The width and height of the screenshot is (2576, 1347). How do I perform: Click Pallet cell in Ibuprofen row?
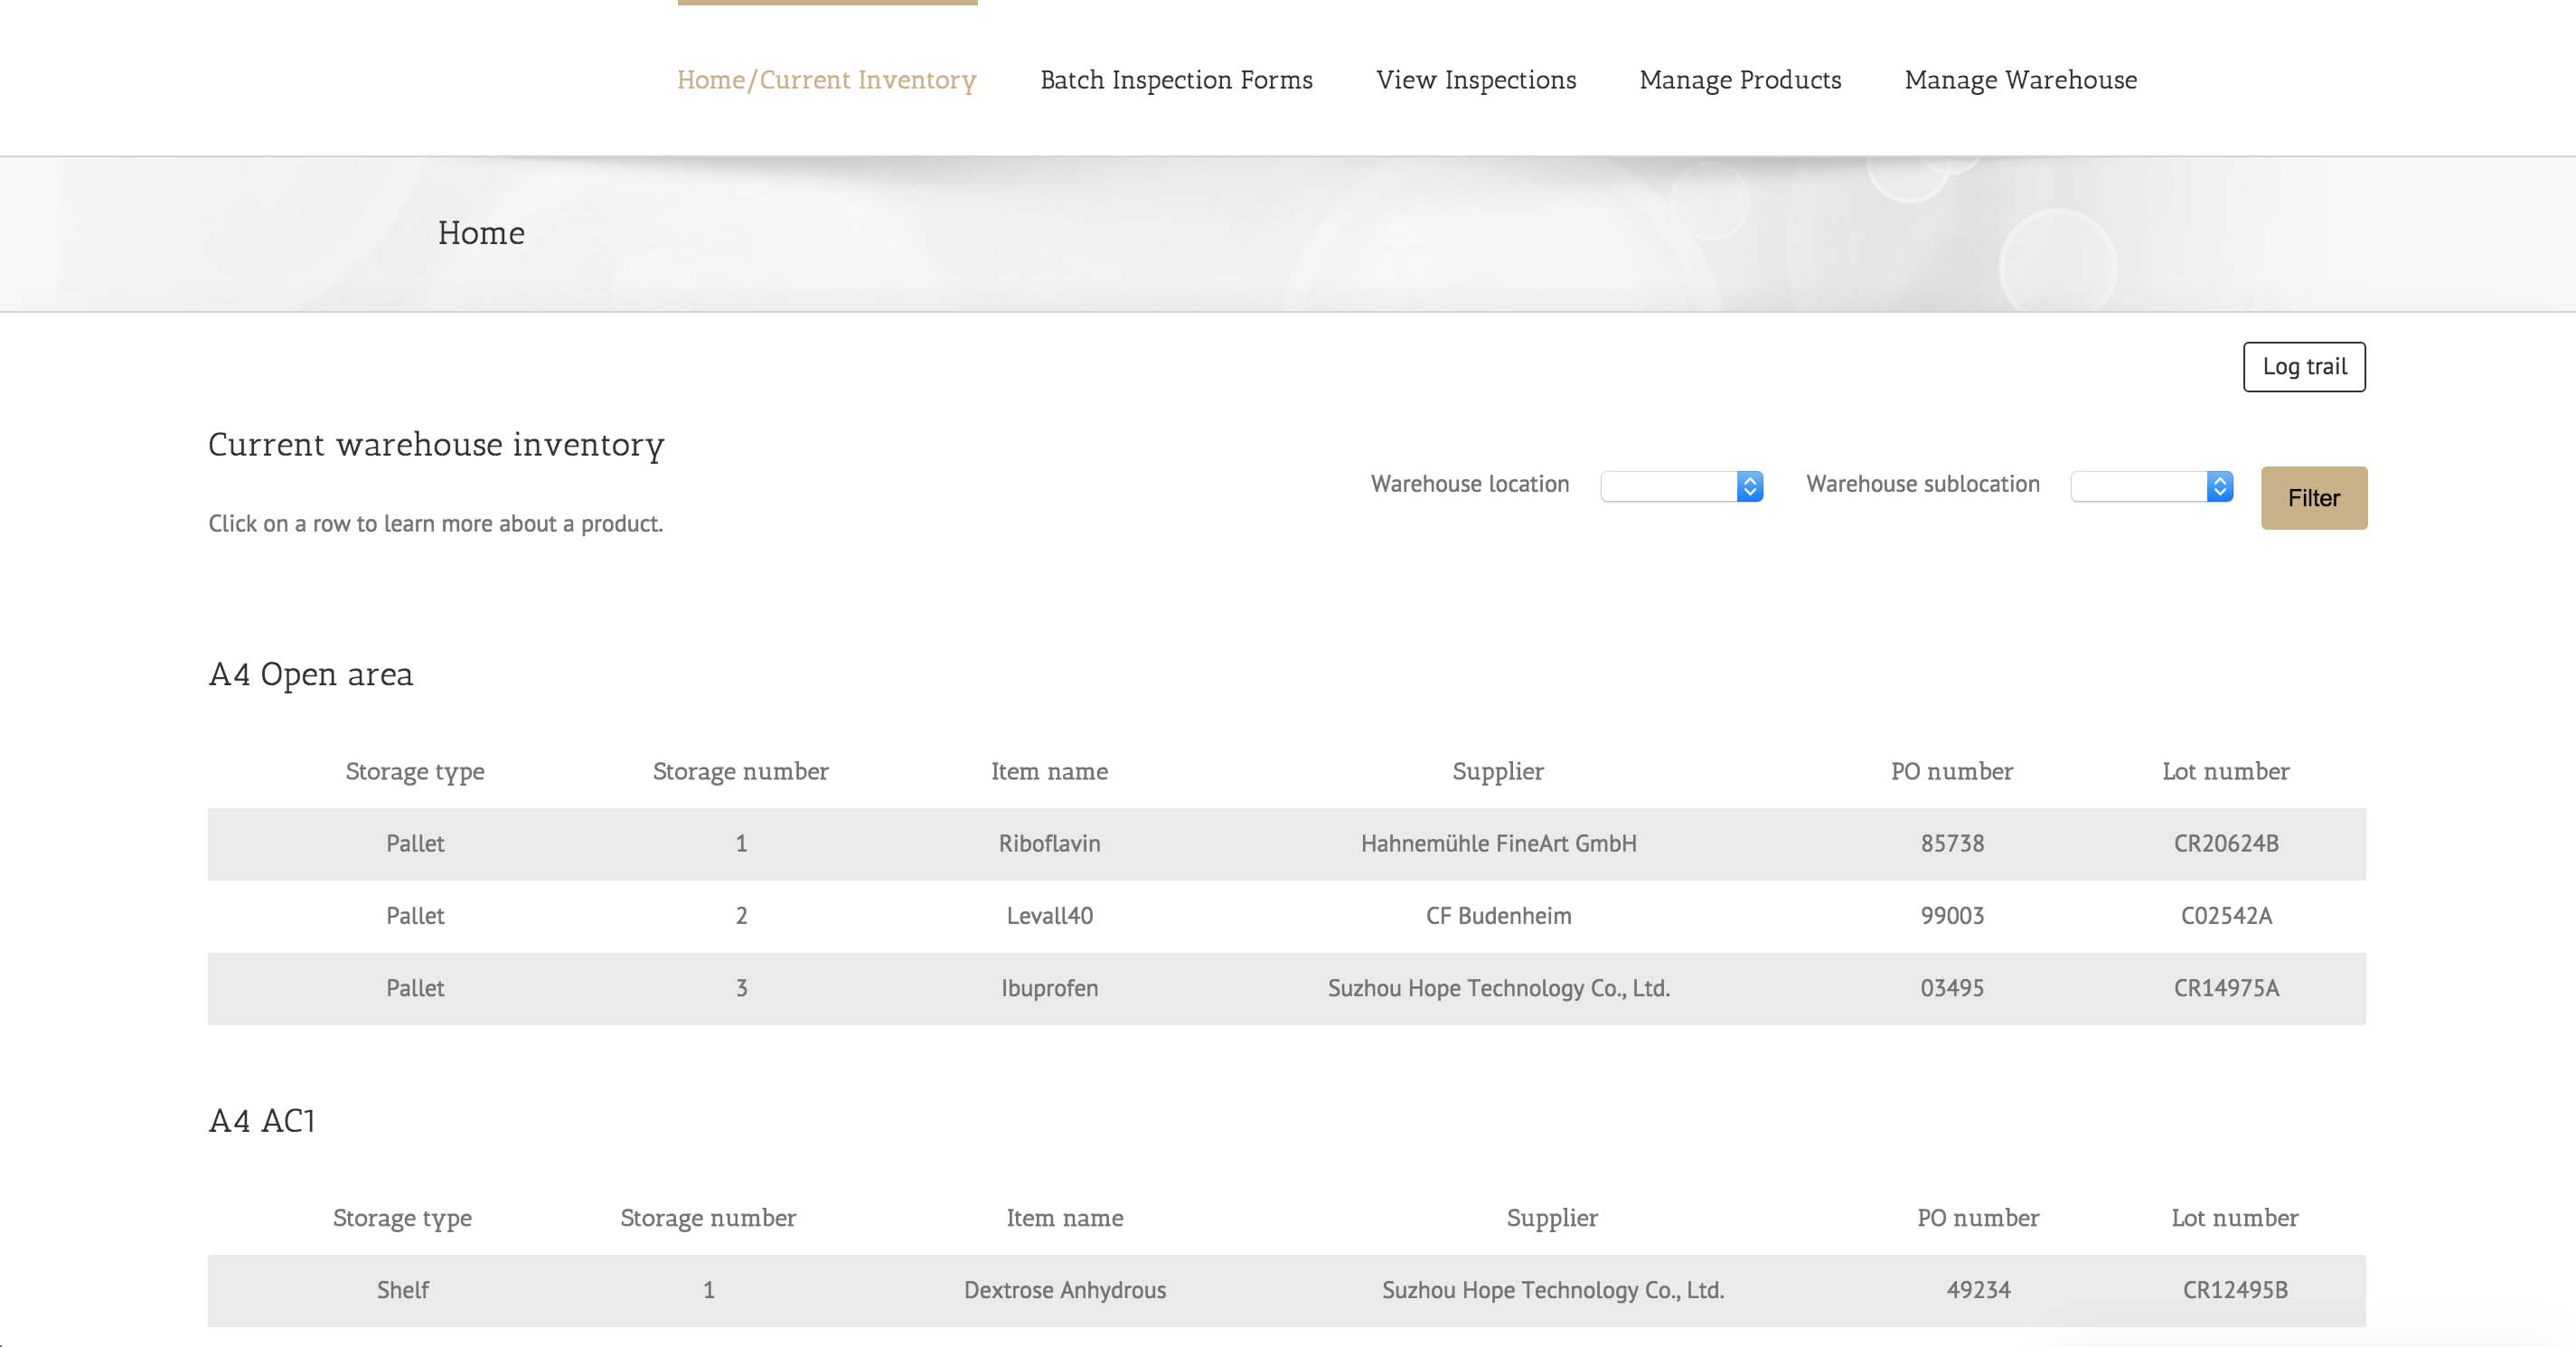click(x=415, y=988)
